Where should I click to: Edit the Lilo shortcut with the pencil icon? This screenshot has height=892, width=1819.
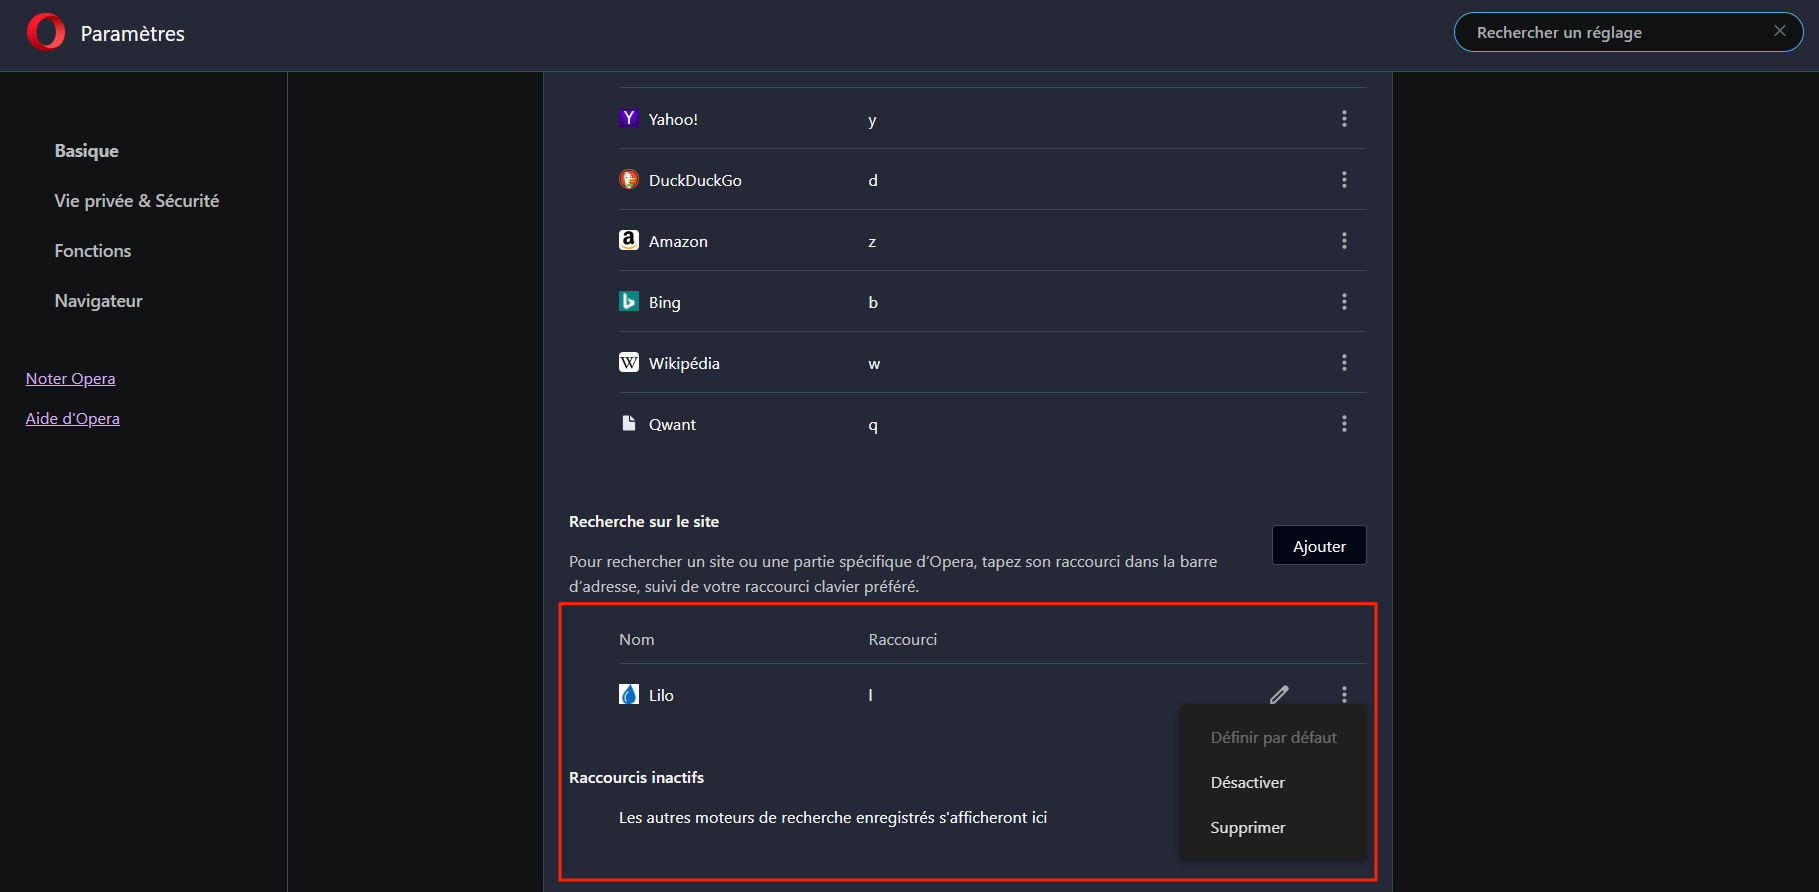tap(1279, 694)
